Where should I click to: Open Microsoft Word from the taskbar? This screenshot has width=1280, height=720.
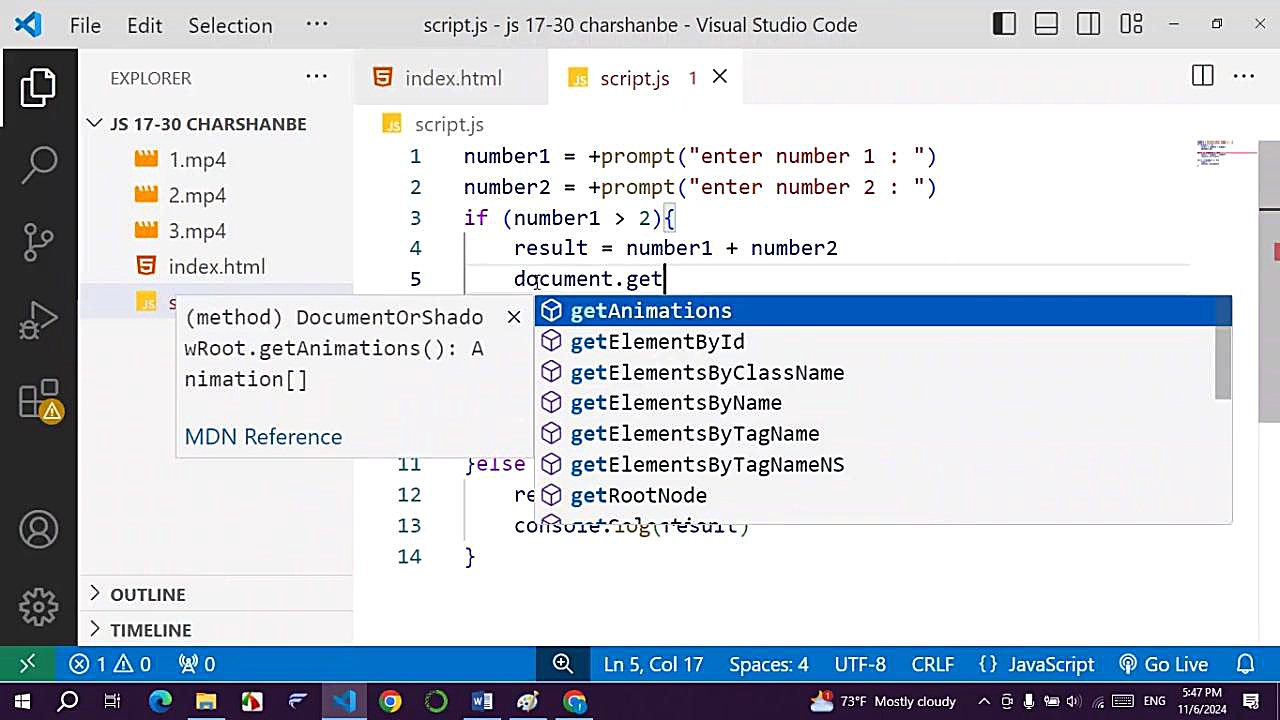click(482, 701)
